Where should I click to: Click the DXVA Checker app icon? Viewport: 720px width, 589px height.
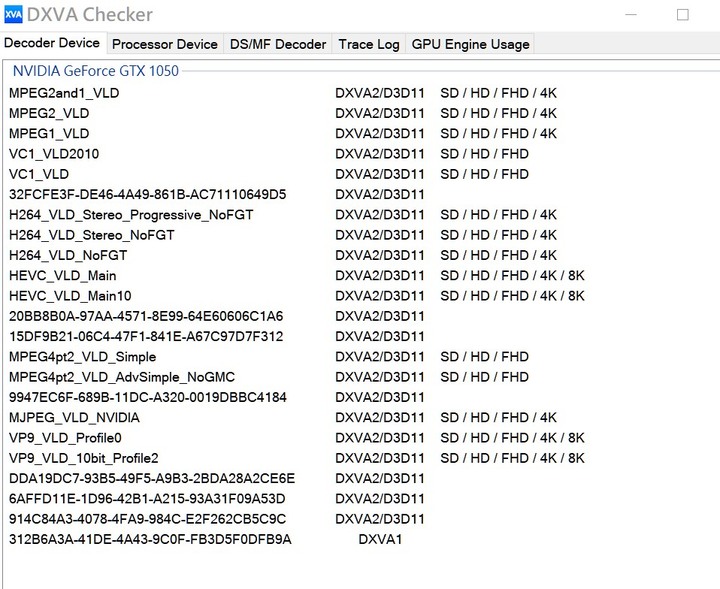pos(13,14)
